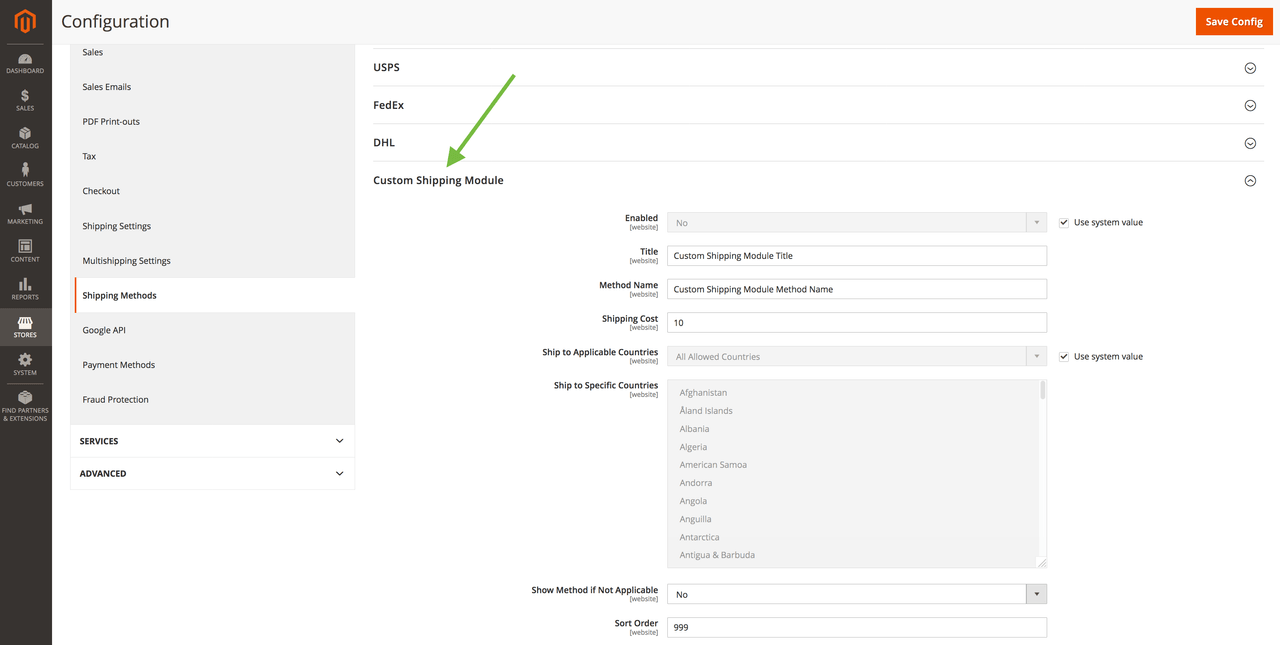
Task: Click the Method Name input field
Action: (x=857, y=289)
